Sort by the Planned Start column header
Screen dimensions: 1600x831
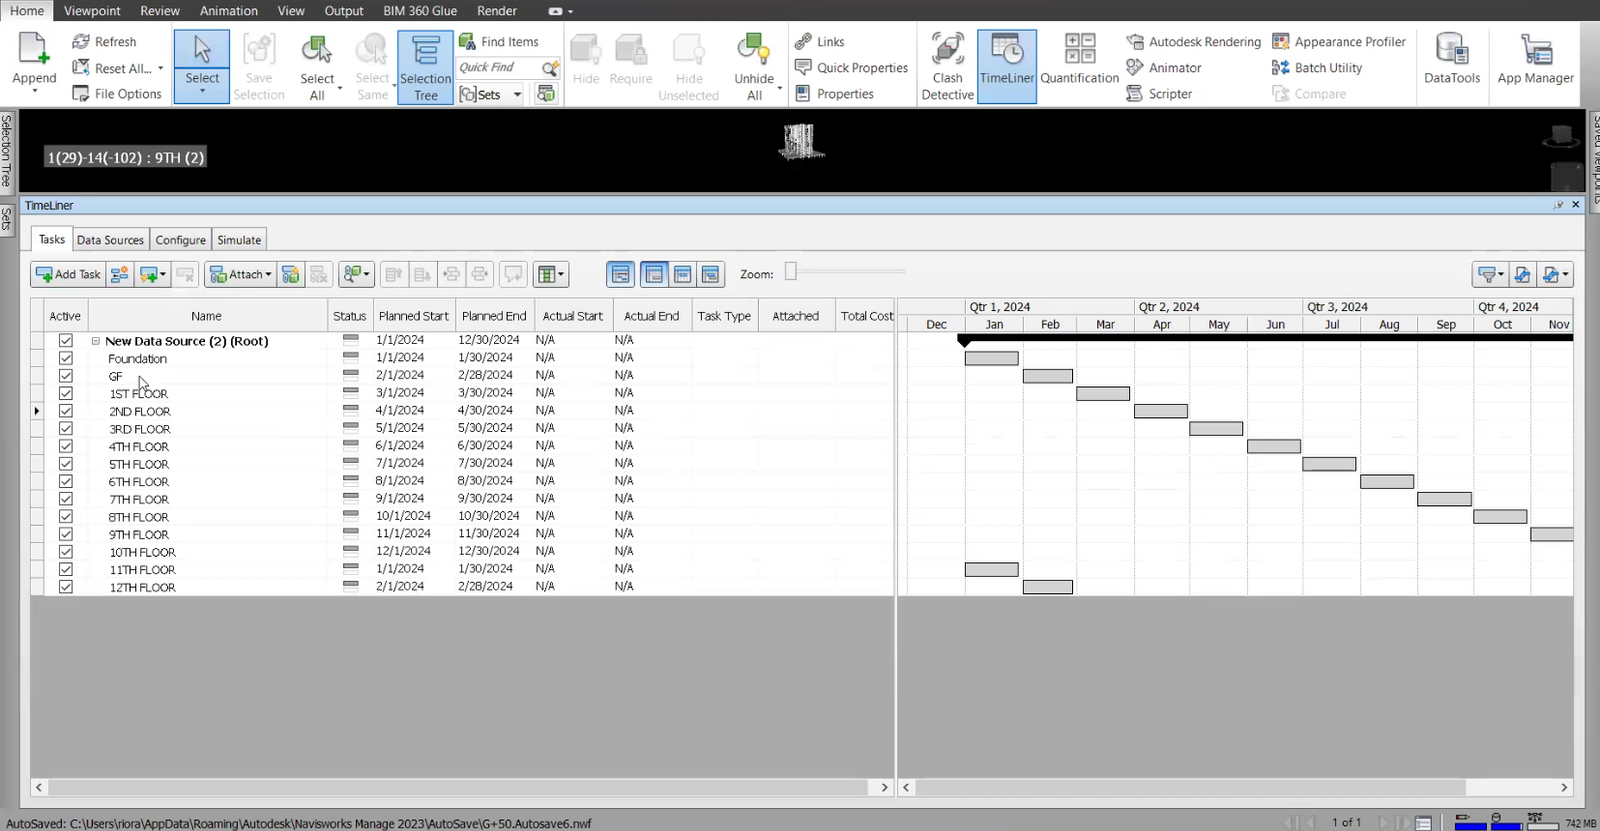(x=414, y=316)
